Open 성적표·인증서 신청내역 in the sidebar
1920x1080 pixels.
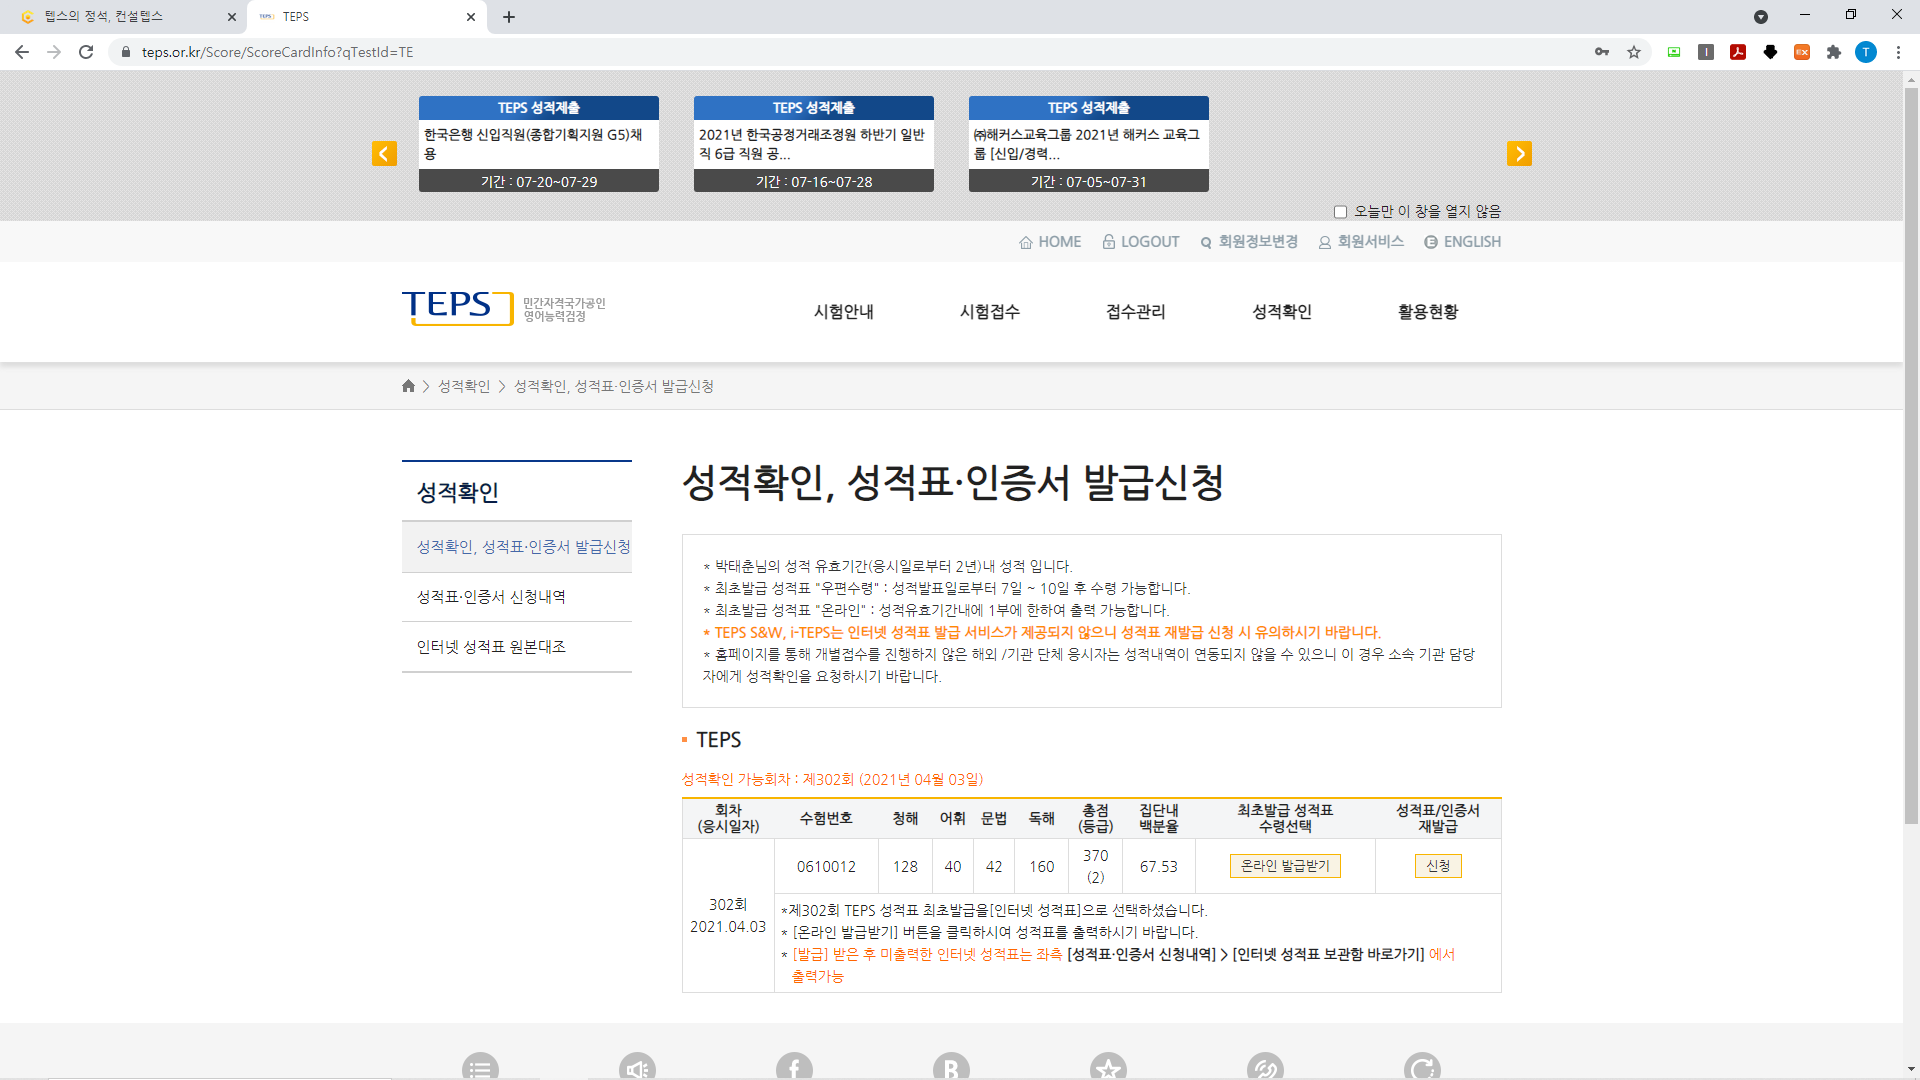tap(491, 597)
